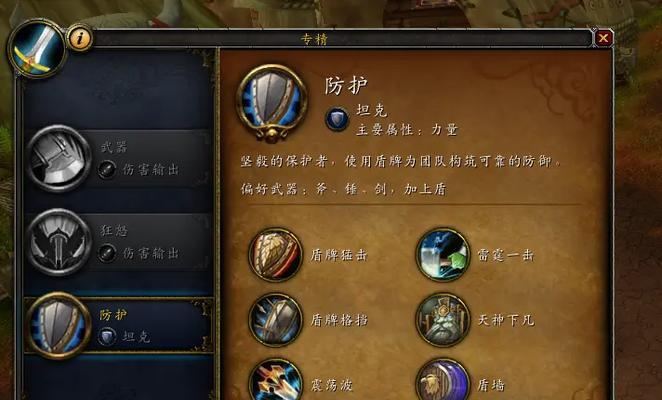This screenshot has width=662, height=400.
Task: Click the large 防护 shield emblem icon
Action: (x=271, y=102)
